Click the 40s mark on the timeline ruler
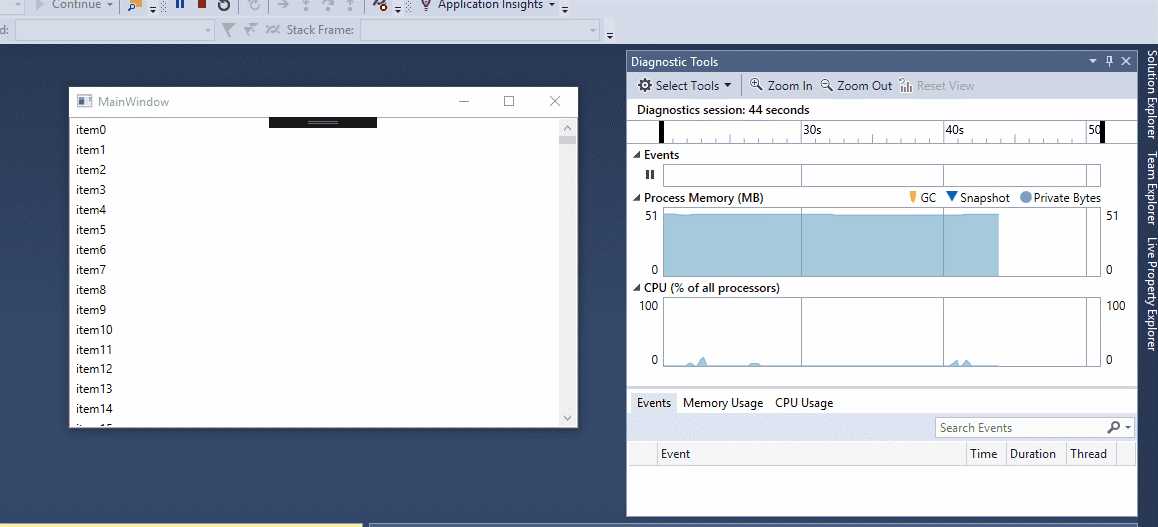The image size is (1158, 527). (954, 129)
